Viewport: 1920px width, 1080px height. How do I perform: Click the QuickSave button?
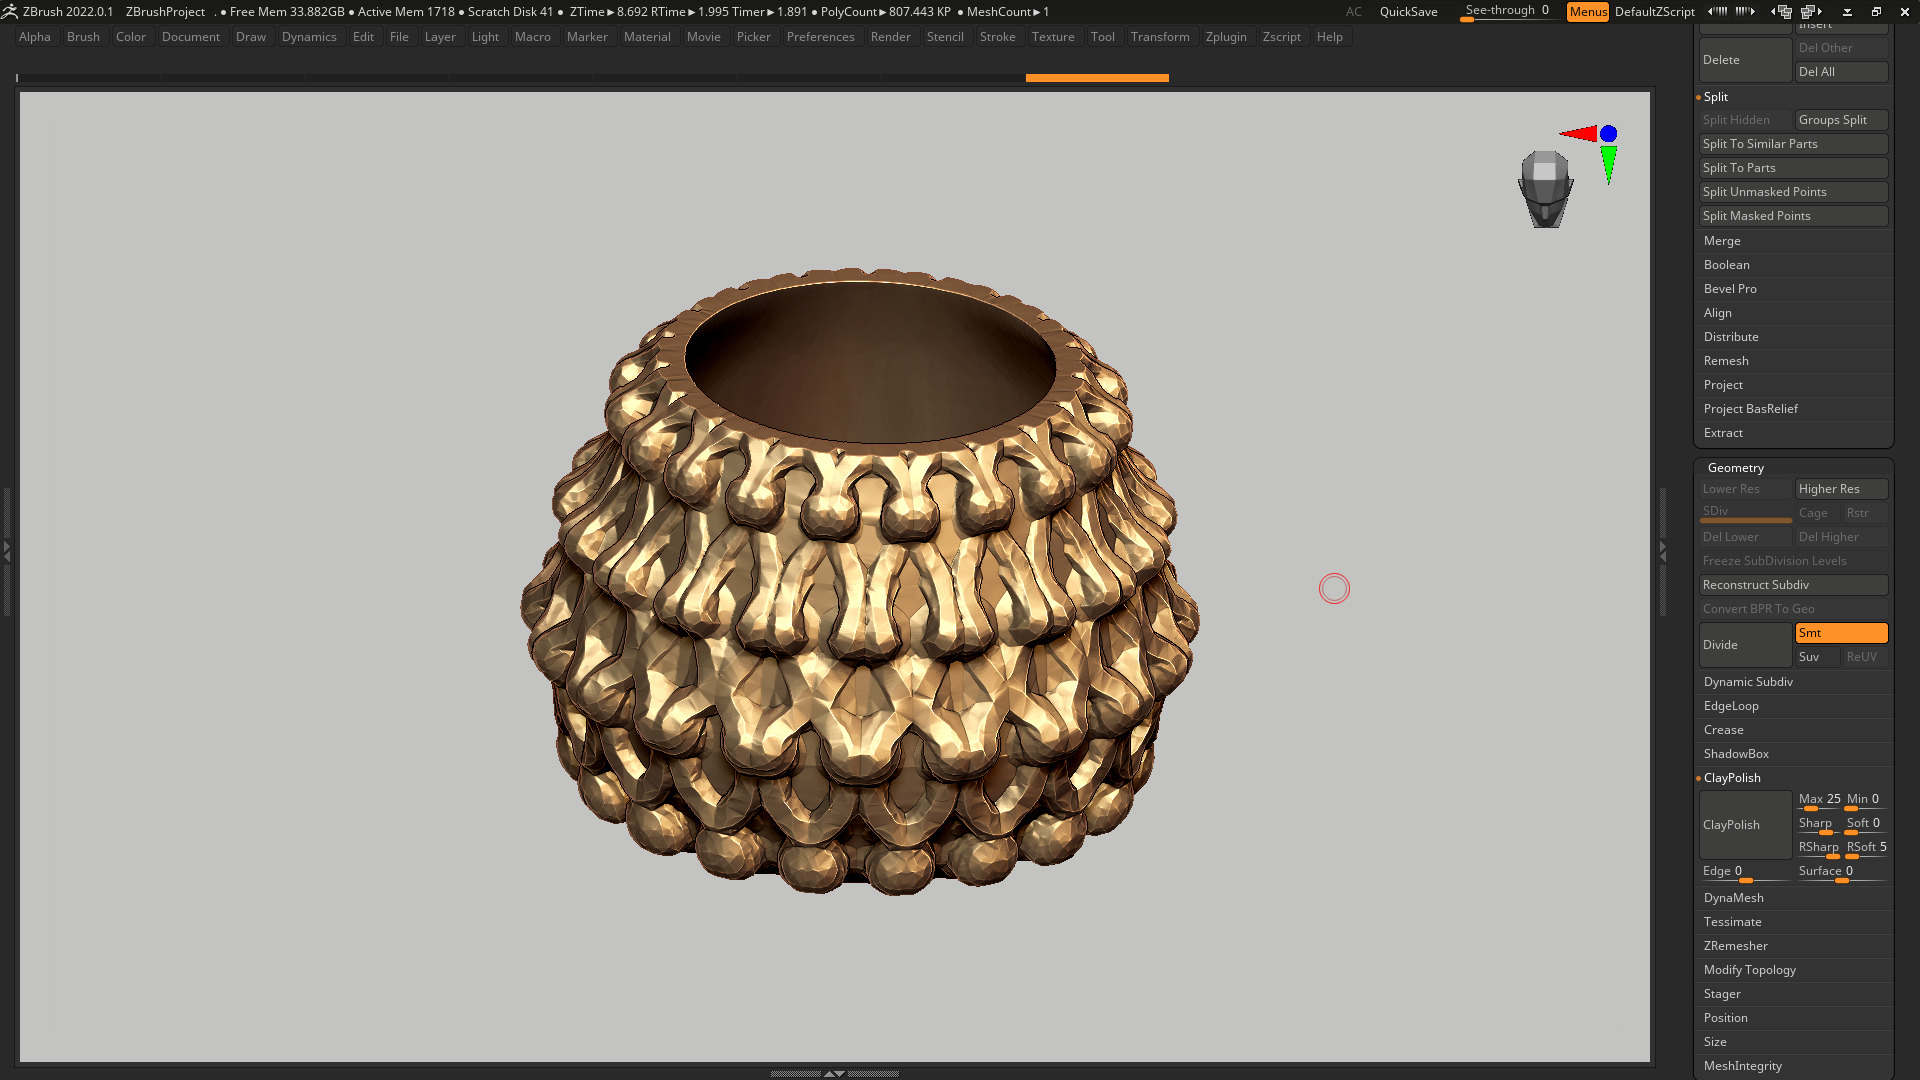[1408, 12]
